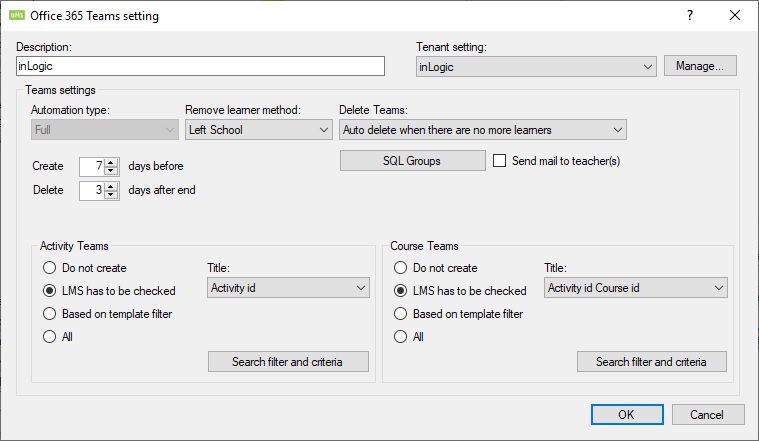This screenshot has height=441, width=759.
Task: Choose 'Based on template filter' for Activity Teams
Action: click(49, 314)
